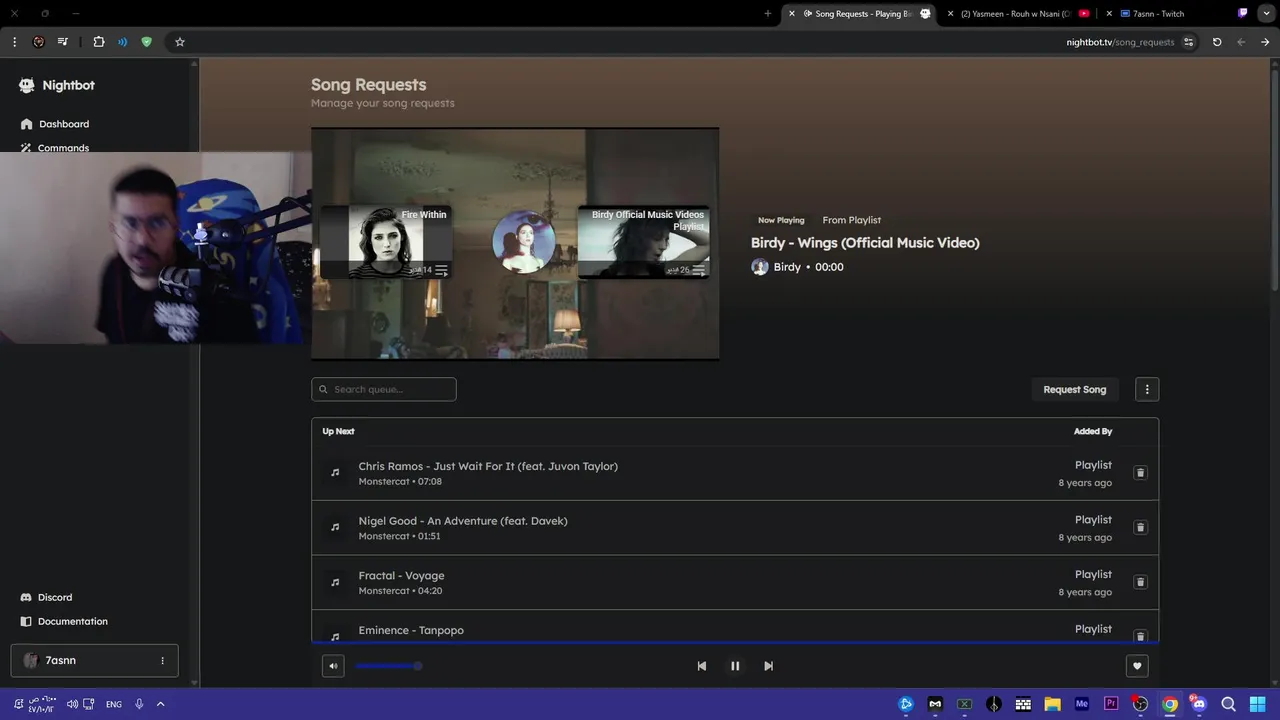Click Birdy artist name under Now Playing
1280x720 pixels.
(787, 267)
